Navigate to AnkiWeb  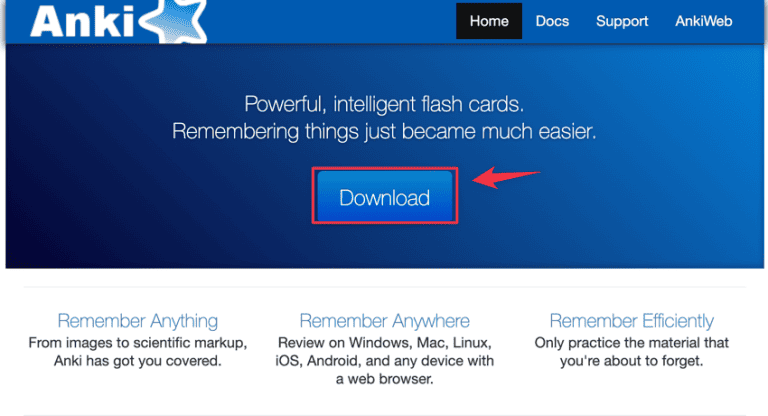703,21
